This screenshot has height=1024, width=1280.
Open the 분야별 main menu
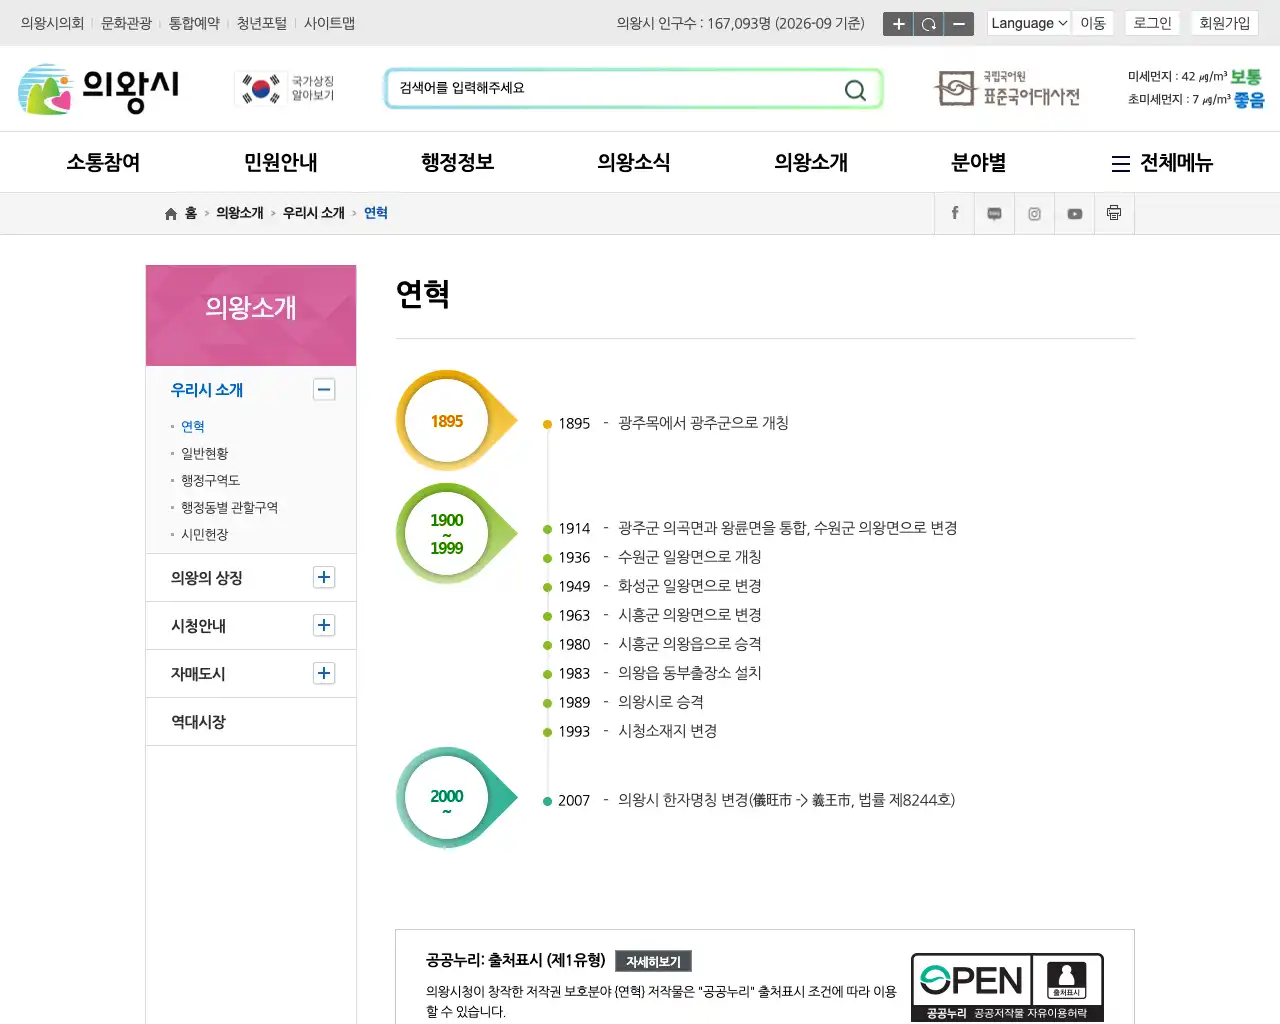point(978,162)
